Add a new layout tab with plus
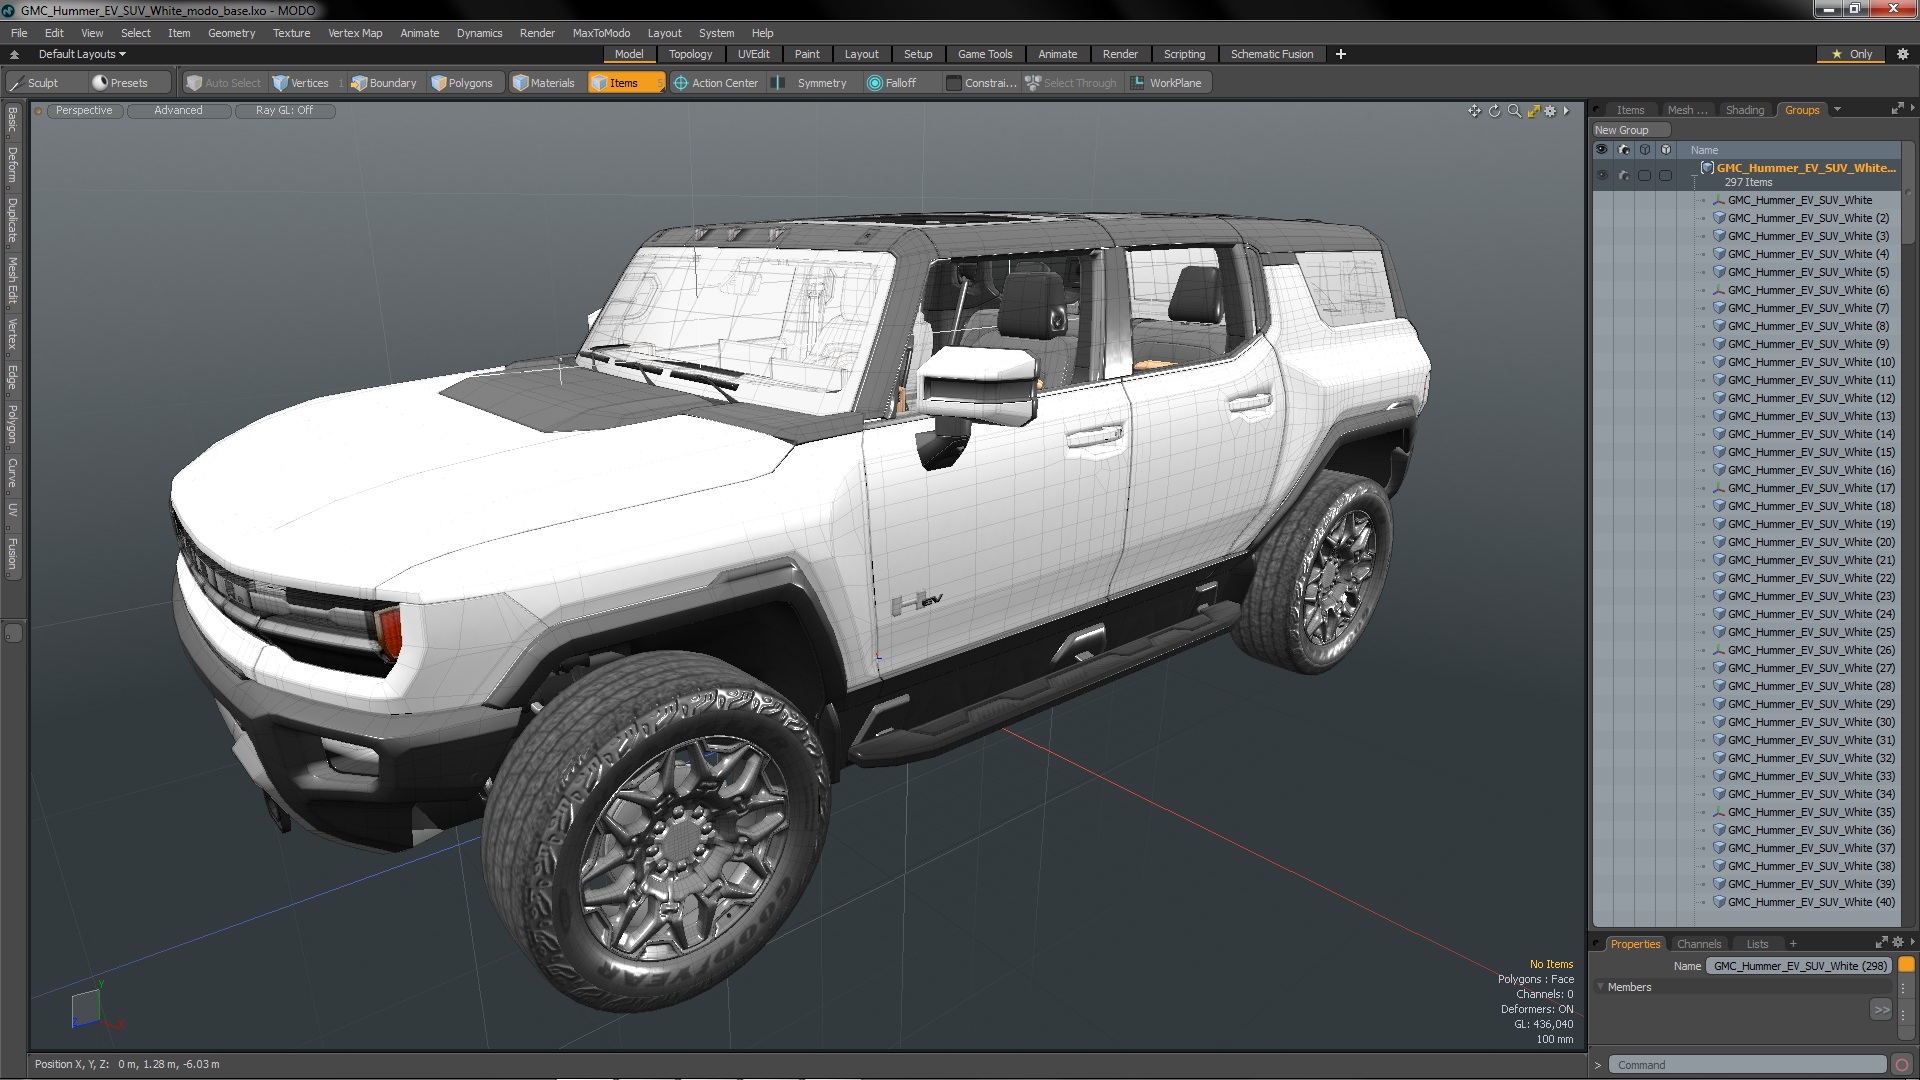The image size is (1920, 1080). (x=1341, y=54)
